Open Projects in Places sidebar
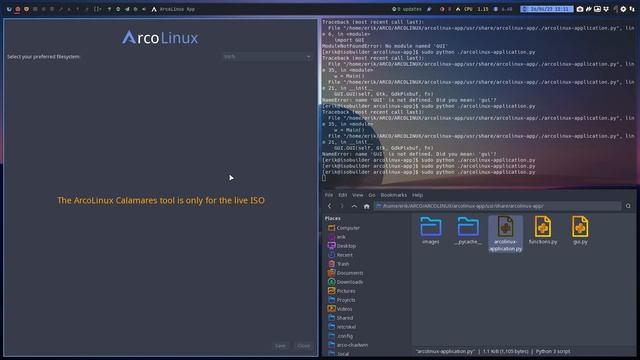640x360 pixels. [342, 300]
